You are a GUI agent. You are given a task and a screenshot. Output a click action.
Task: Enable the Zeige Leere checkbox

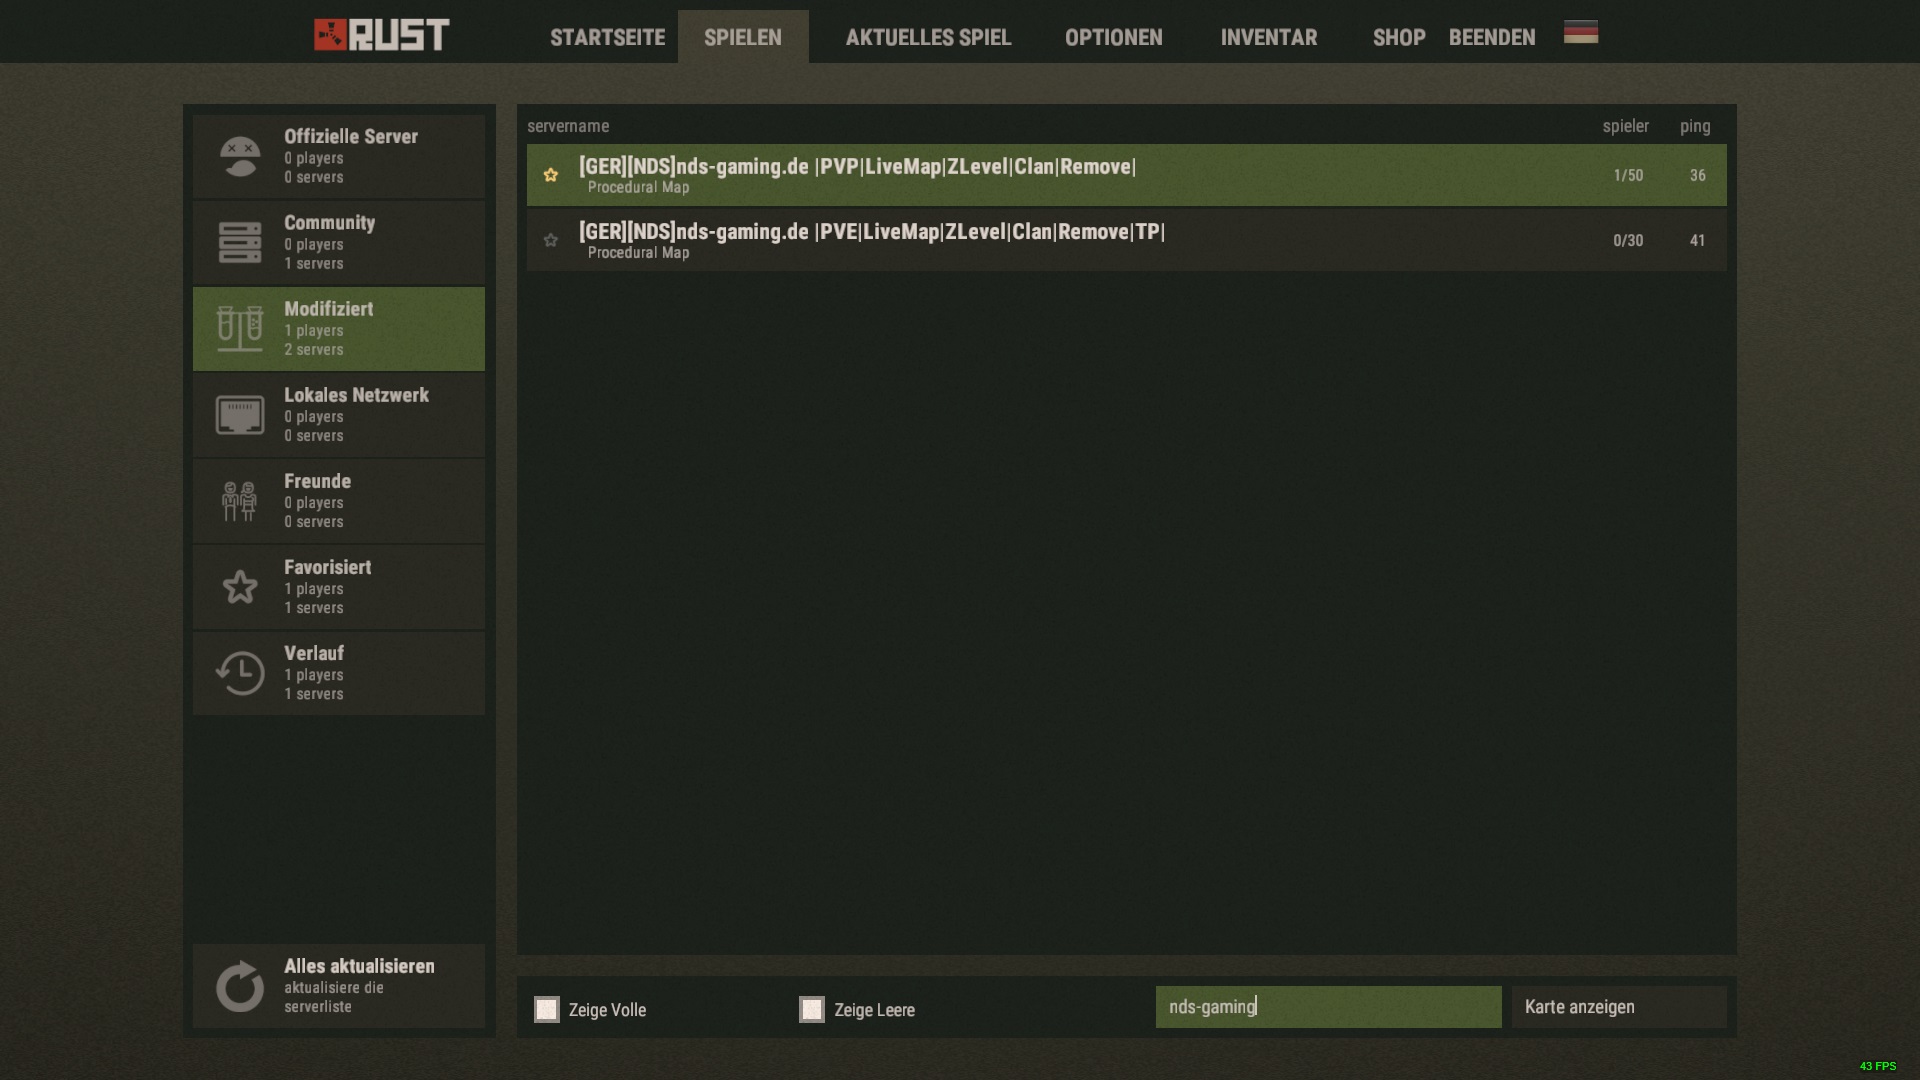pos(812,1009)
